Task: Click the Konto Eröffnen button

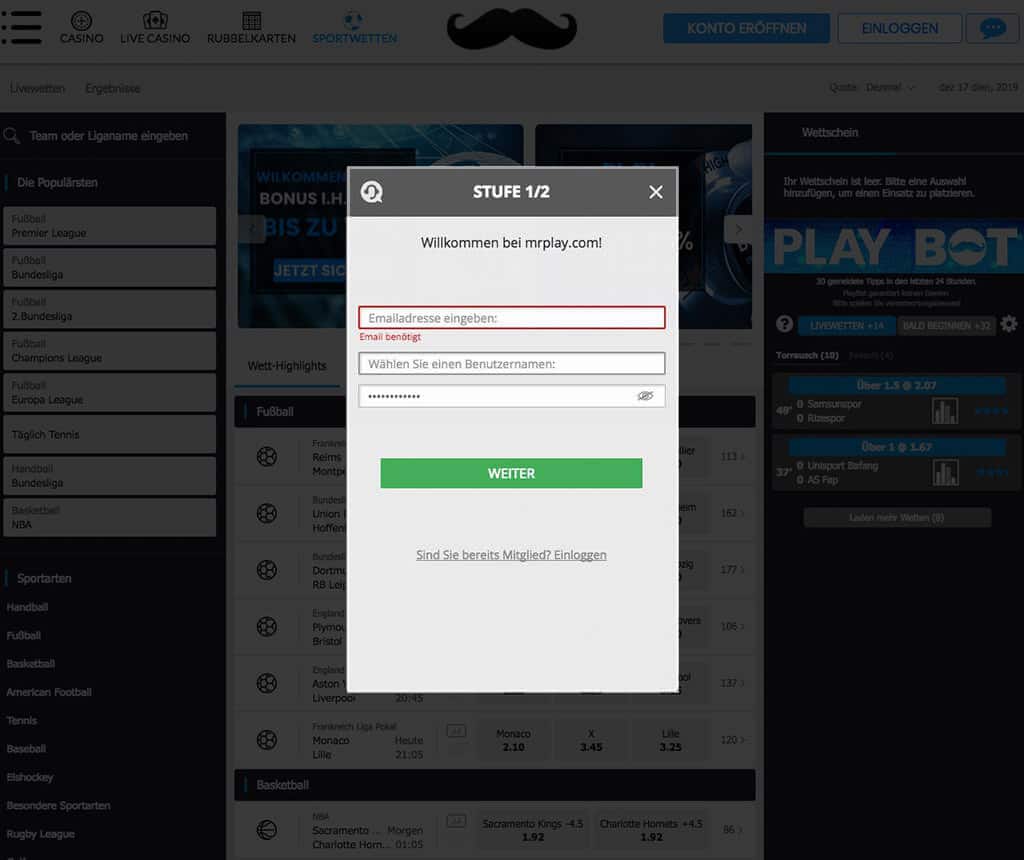Action: pos(746,28)
